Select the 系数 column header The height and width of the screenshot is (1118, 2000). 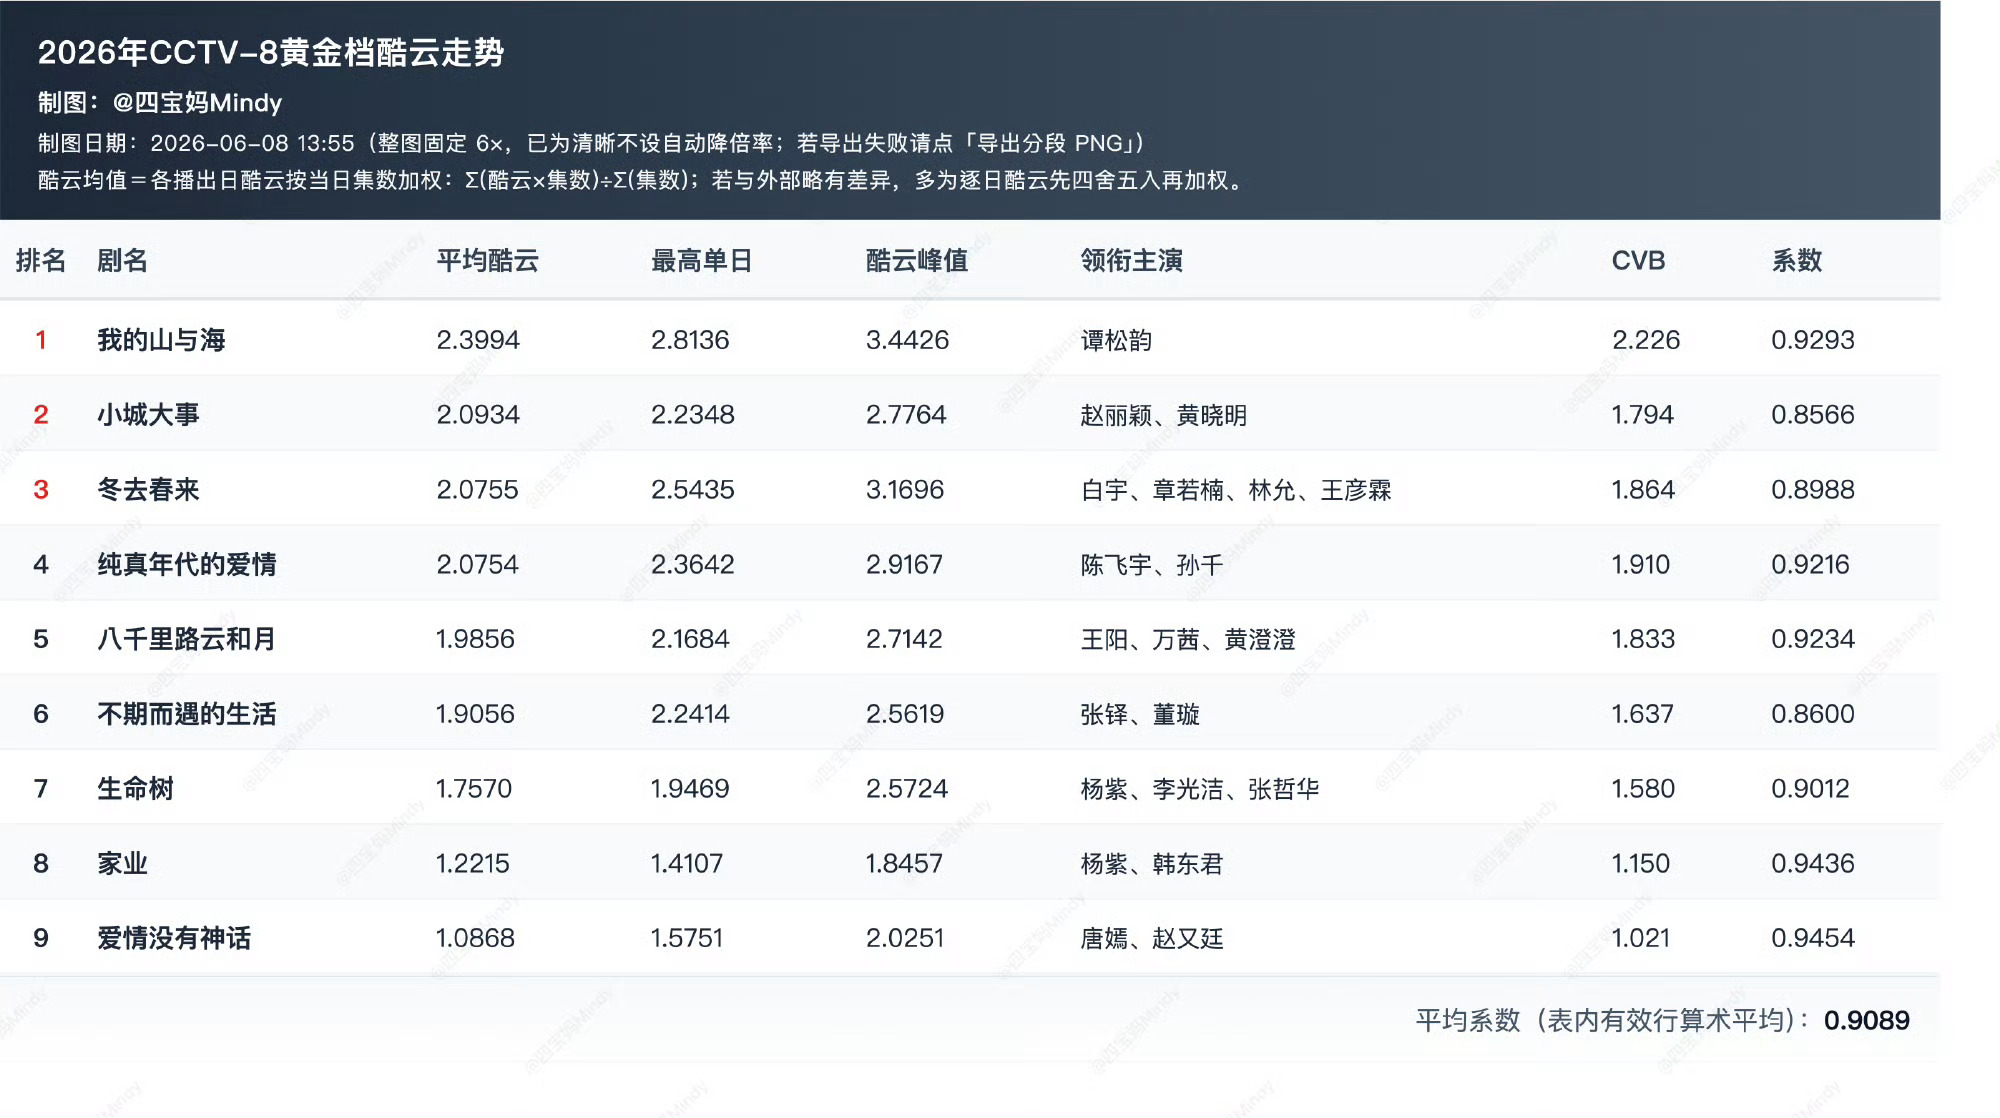click(x=1797, y=261)
